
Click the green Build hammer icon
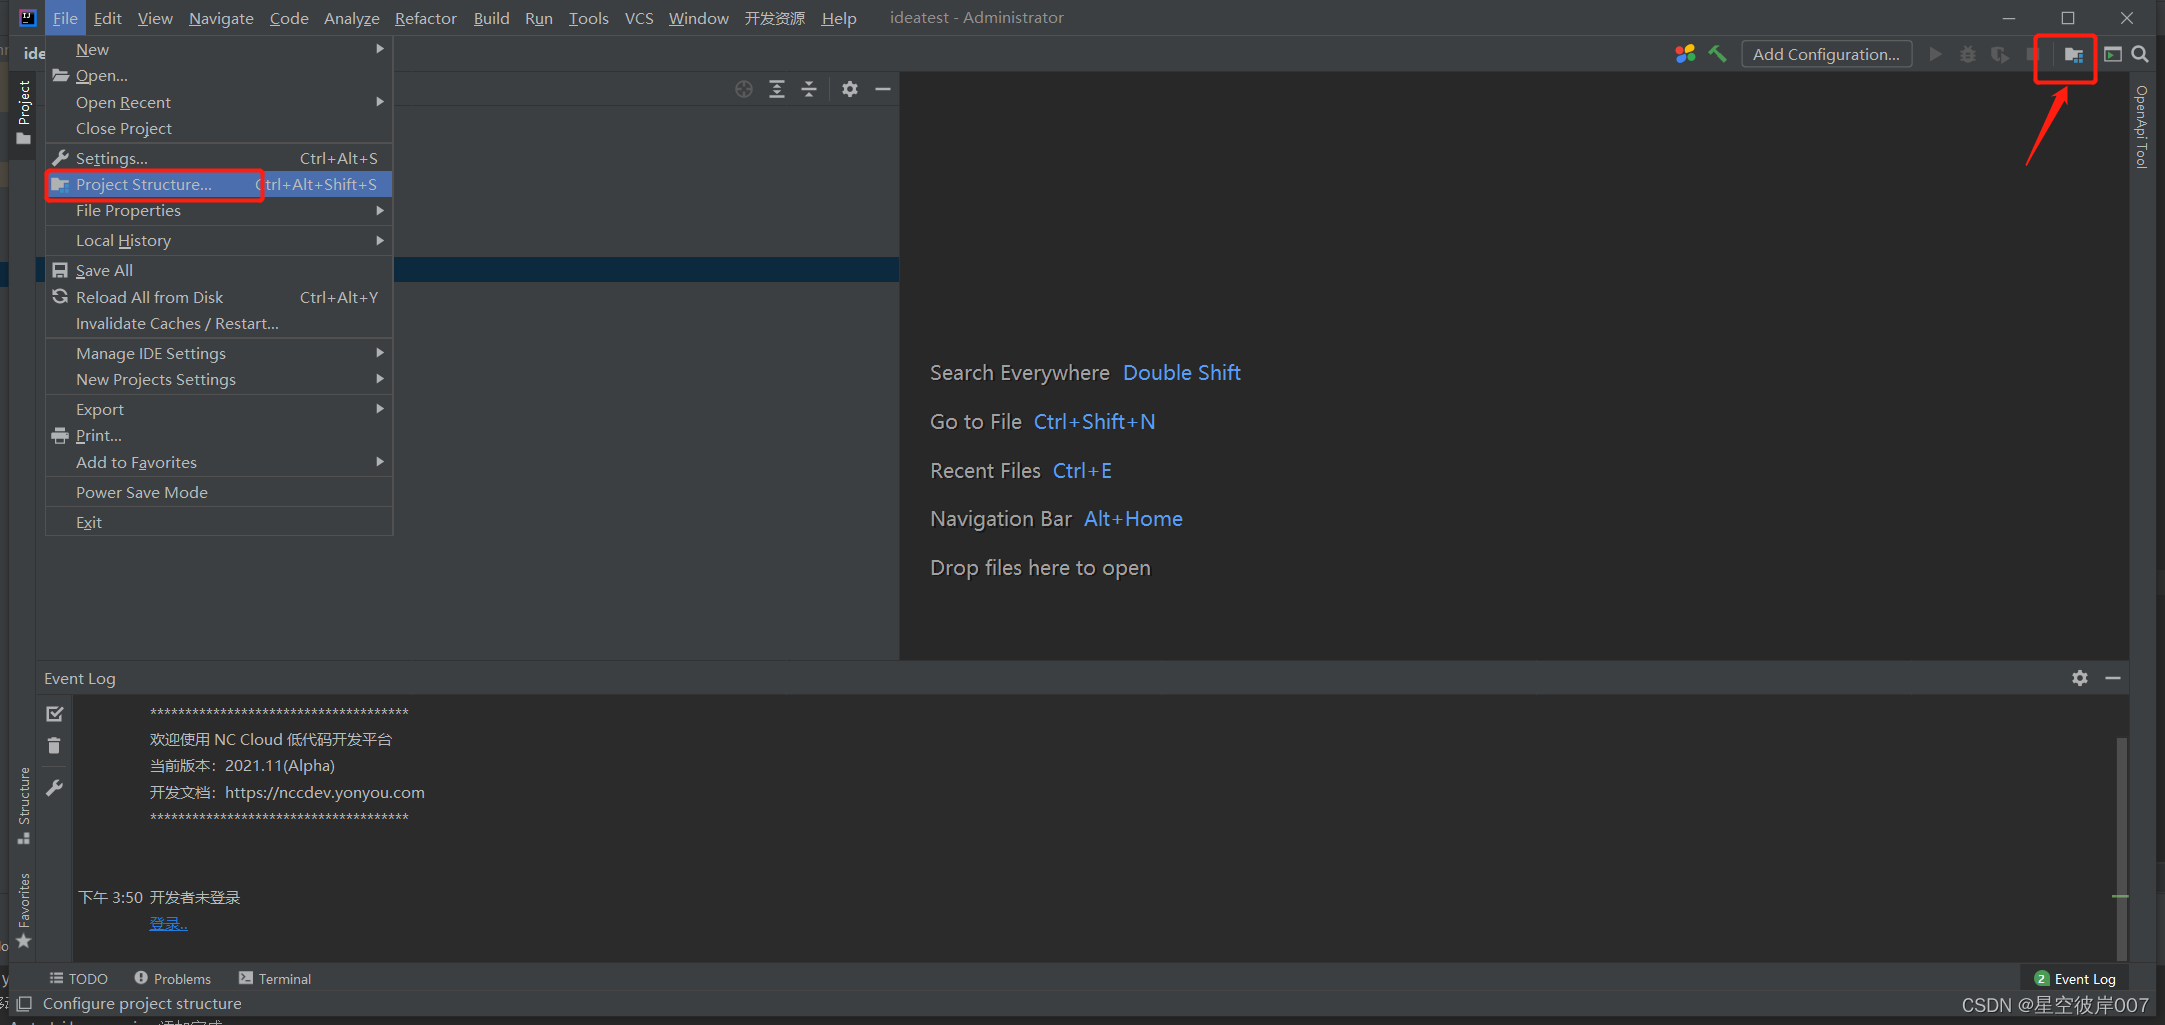point(1717,54)
